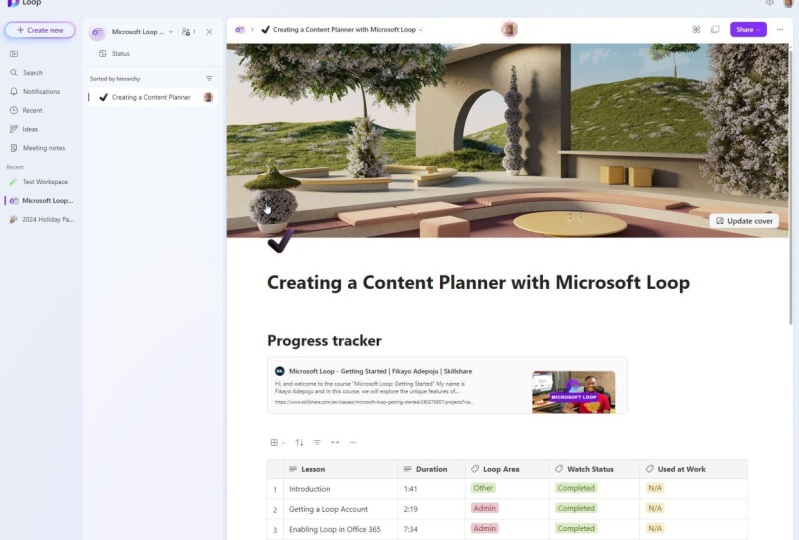Click the user profile avatar at top right
The image size is (799, 540).
tap(787, 3)
